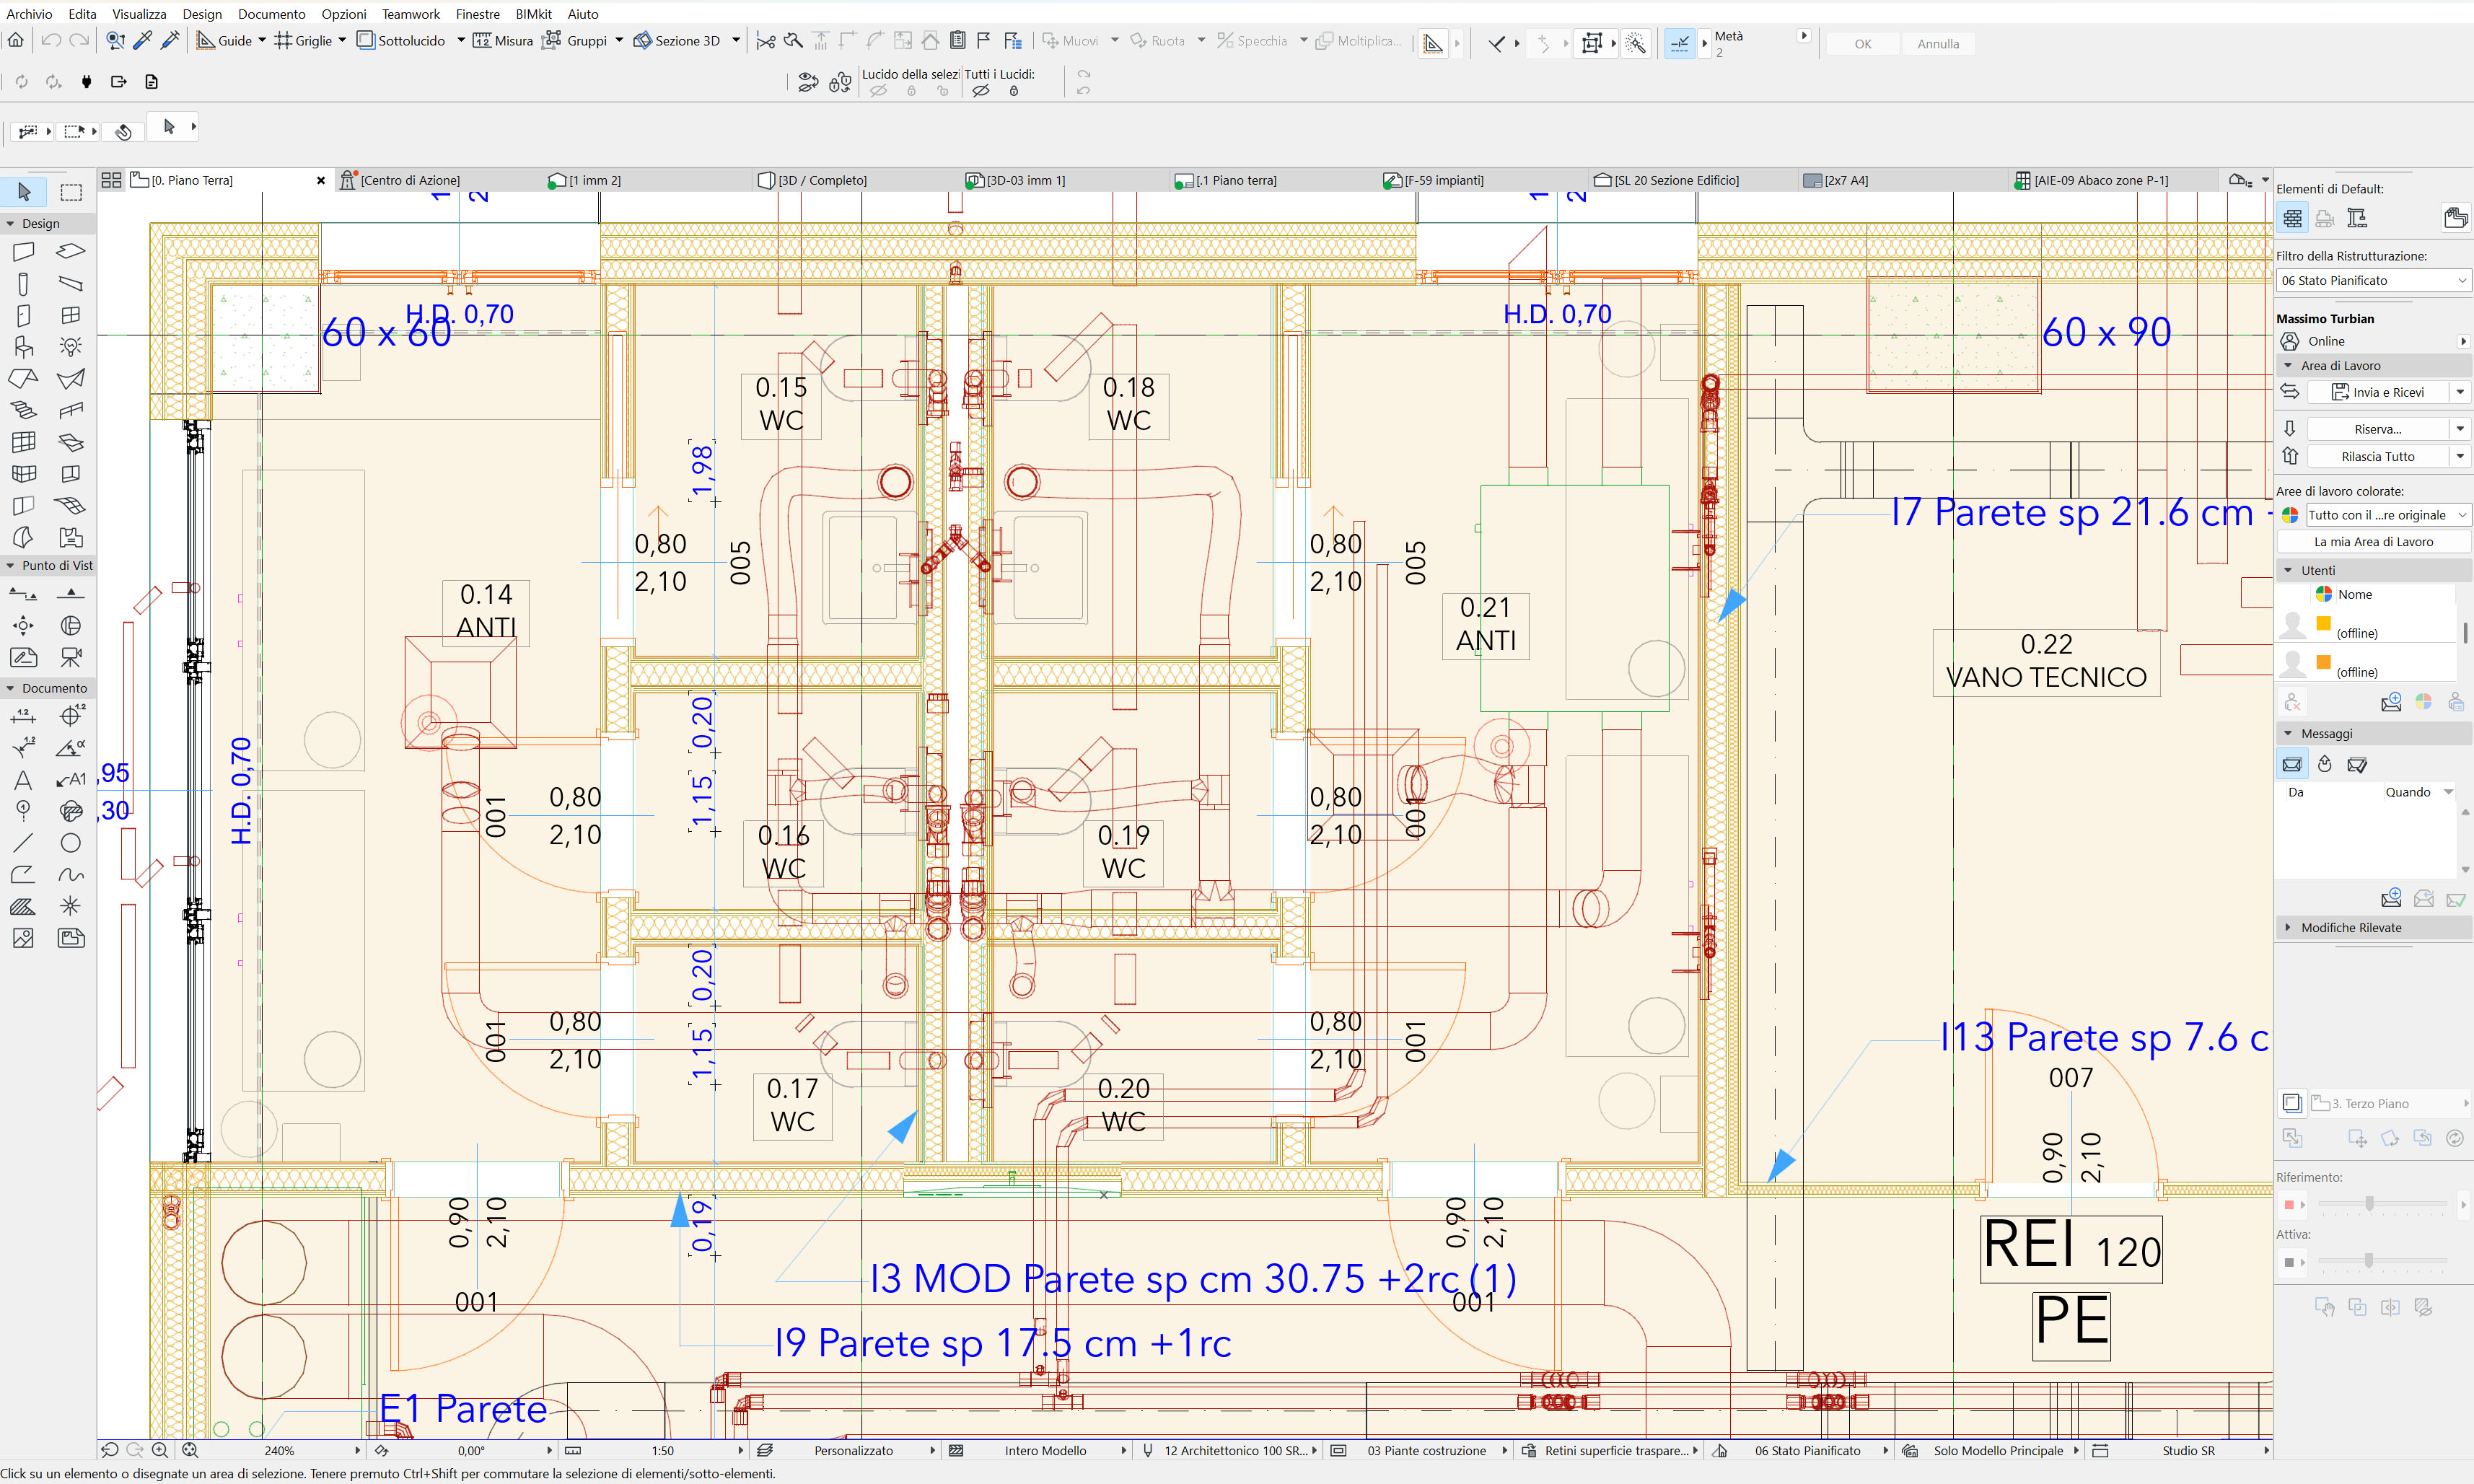Open the new message envelope icon under Utenti
Image resolution: width=2474 pixels, height=1484 pixels.
pos(2390,702)
